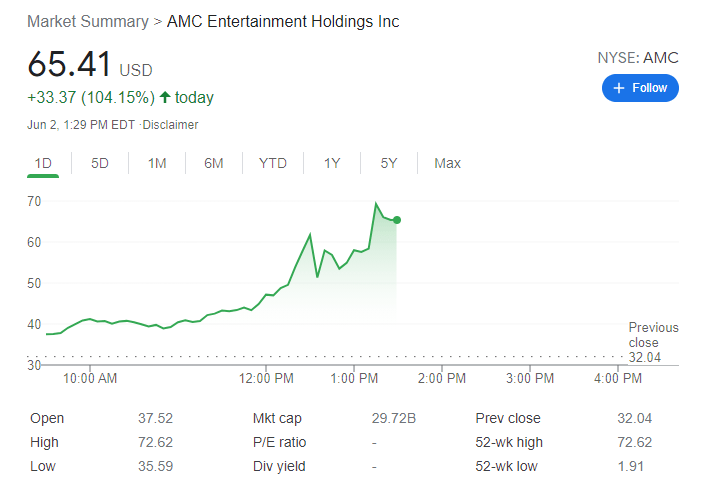
Task: Show the 6M price history tab
Action: (x=214, y=163)
